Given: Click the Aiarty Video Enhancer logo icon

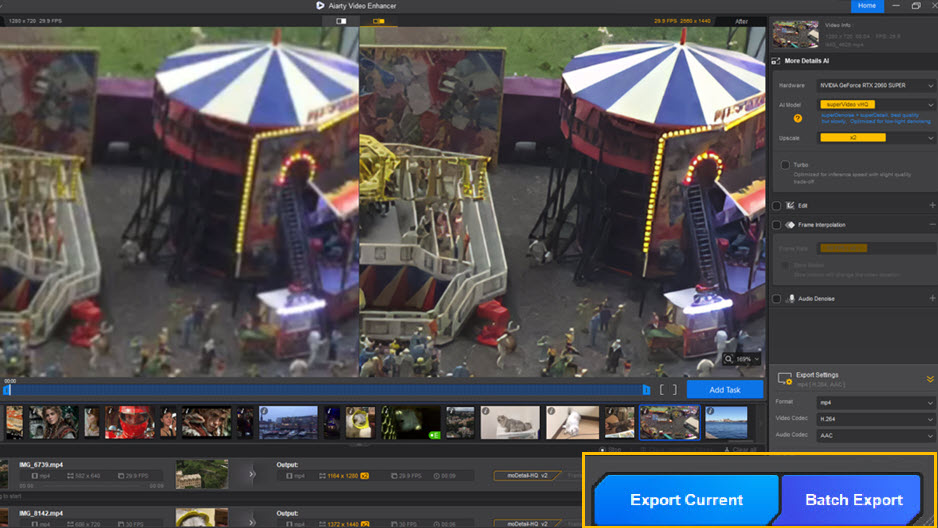Looking at the screenshot, I should pos(320,5).
